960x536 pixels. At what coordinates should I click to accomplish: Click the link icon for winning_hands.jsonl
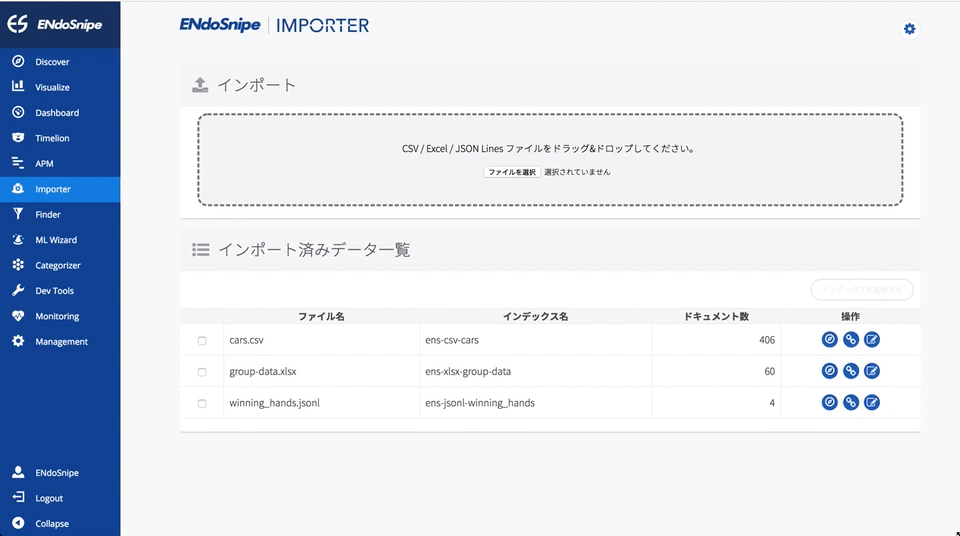click(x=851, y=402)
